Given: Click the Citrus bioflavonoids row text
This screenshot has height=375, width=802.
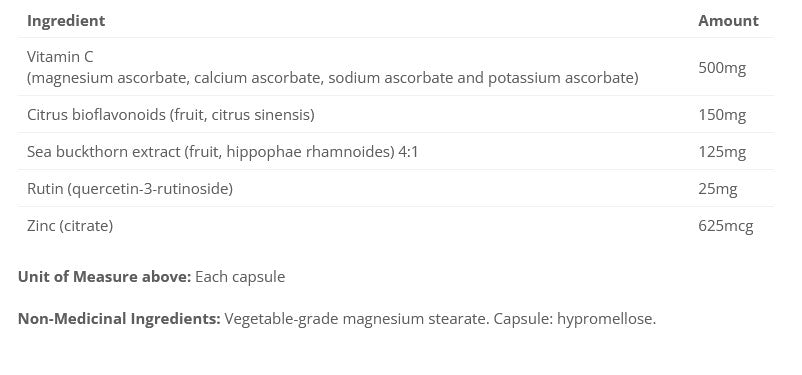Looking at the screenshot, I should click(x=171, y=115).
